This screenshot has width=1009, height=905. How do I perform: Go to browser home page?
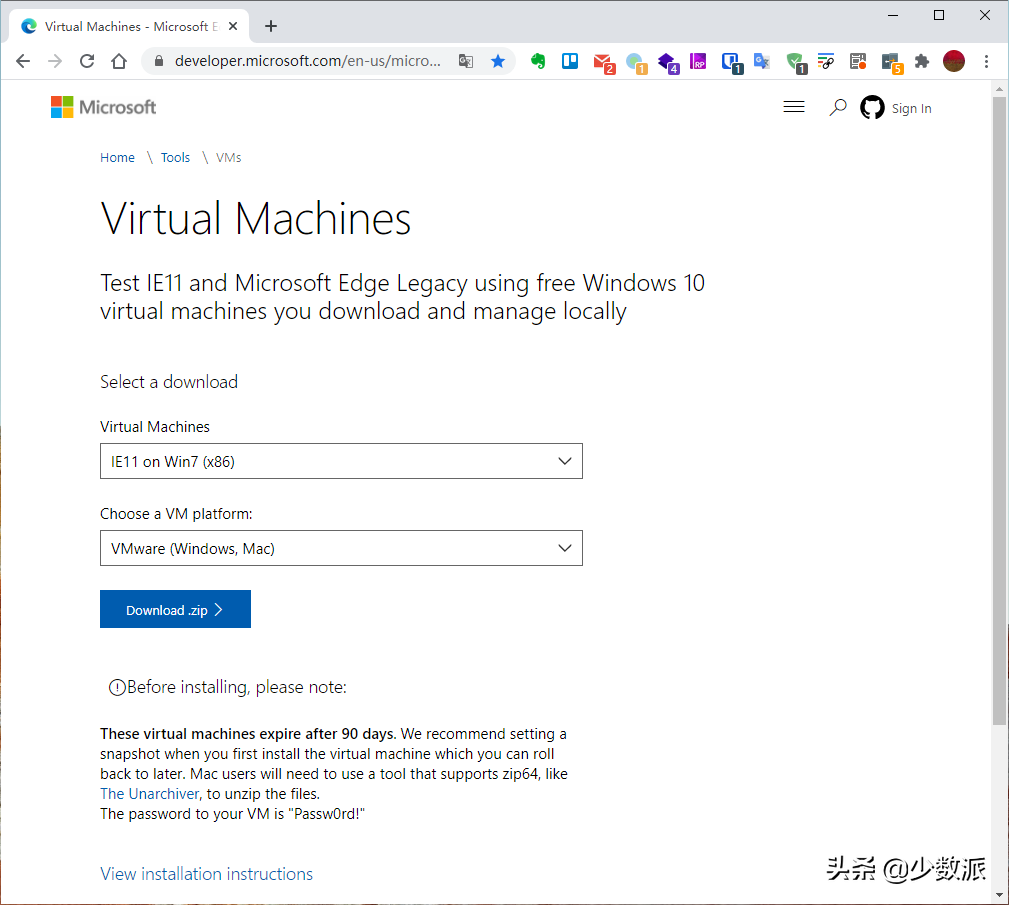tap(119, 61)
